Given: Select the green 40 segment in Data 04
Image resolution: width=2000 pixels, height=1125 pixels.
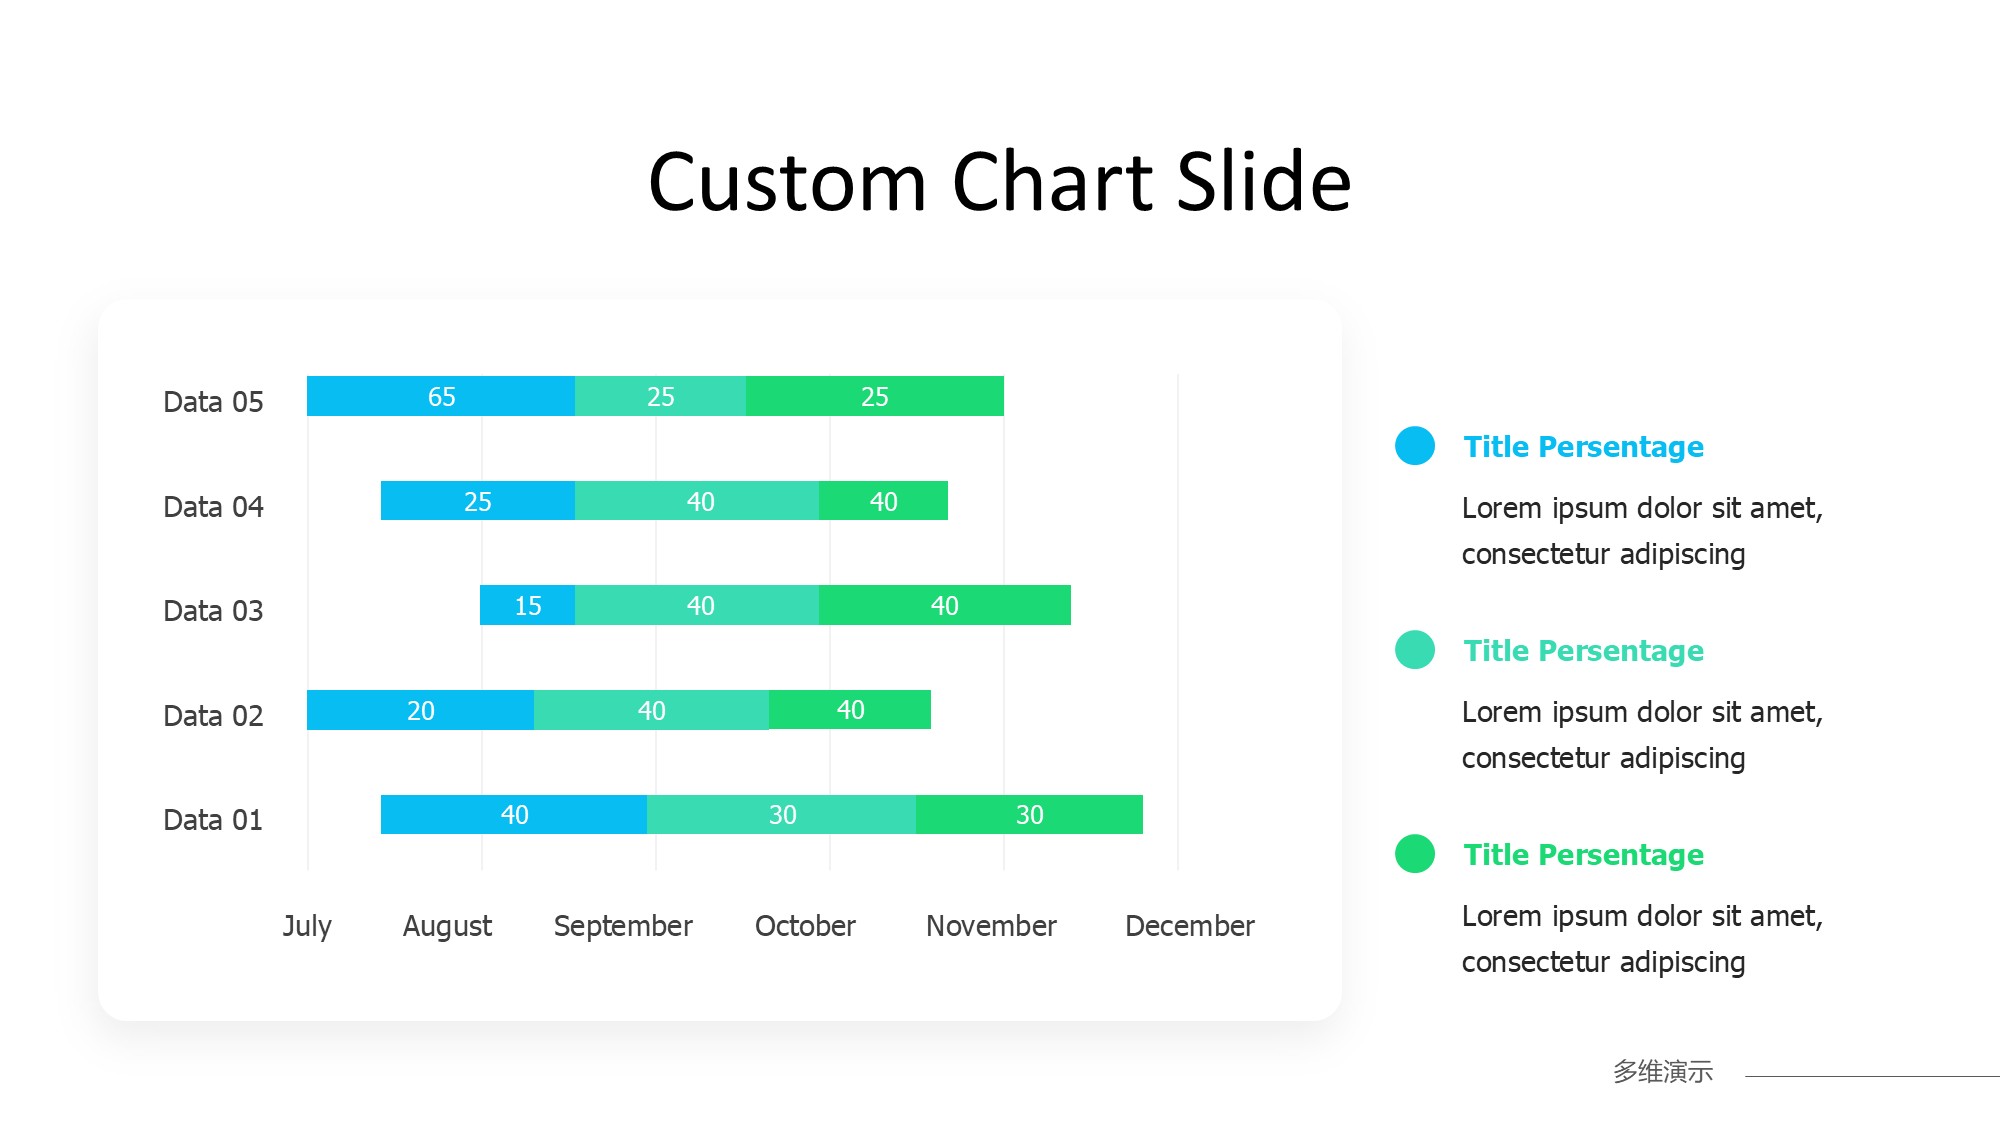Looking at the screenshot, I should pyautogui.click(x=883, y=501).
